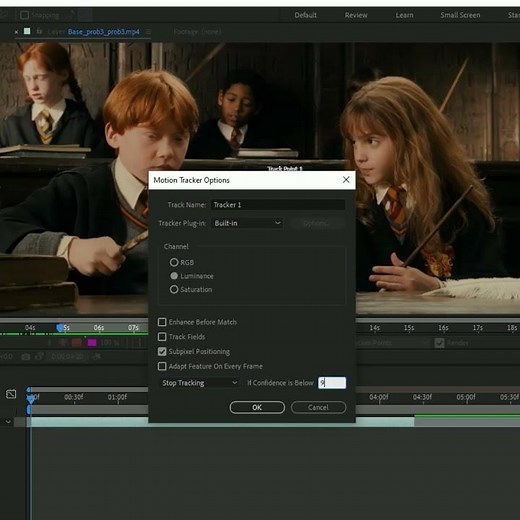Image resolution: width=520 pixels, height=520 pixels.
Task: Click the If Confidence Is Below value field
Action: coord(332,383)
